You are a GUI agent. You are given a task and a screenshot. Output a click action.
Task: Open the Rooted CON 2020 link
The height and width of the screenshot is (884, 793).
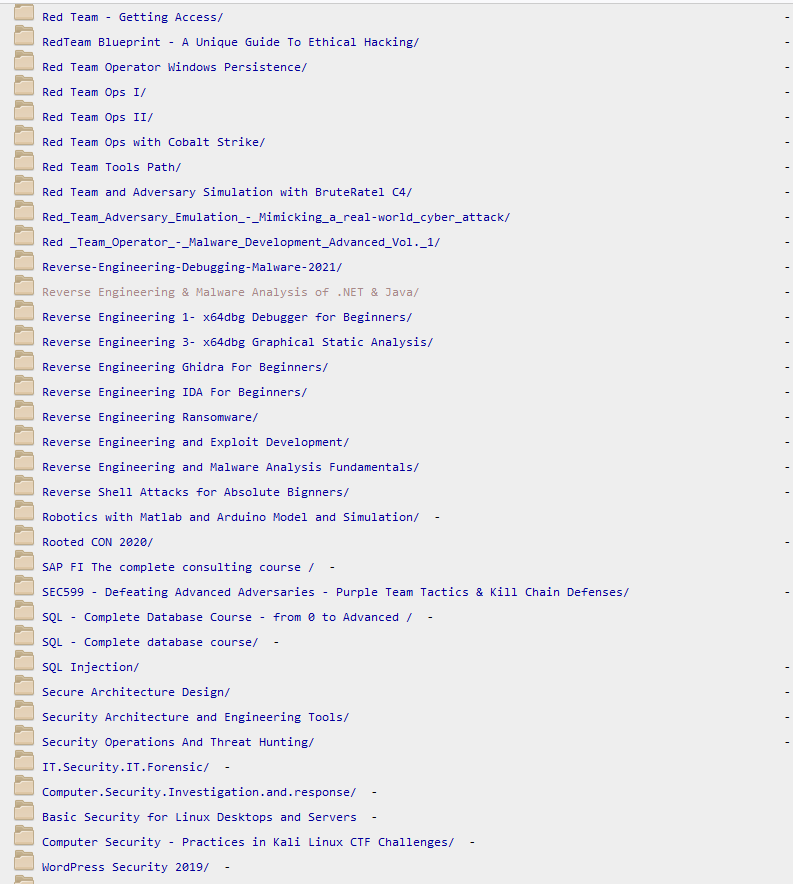click(x=98, y=542)
